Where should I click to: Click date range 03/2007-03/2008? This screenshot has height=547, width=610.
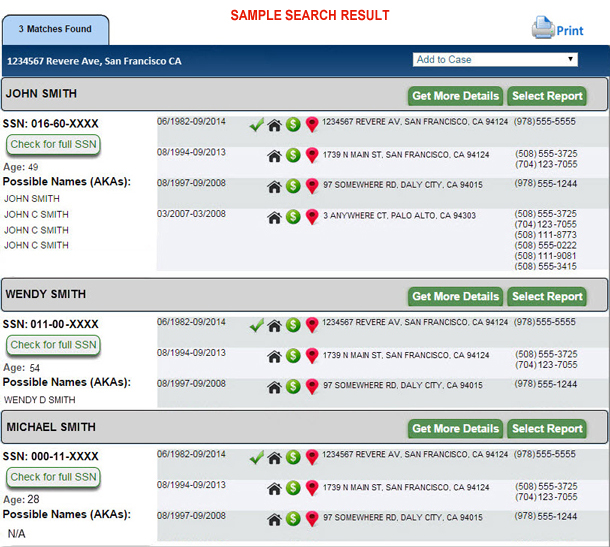tap(191, 214)
